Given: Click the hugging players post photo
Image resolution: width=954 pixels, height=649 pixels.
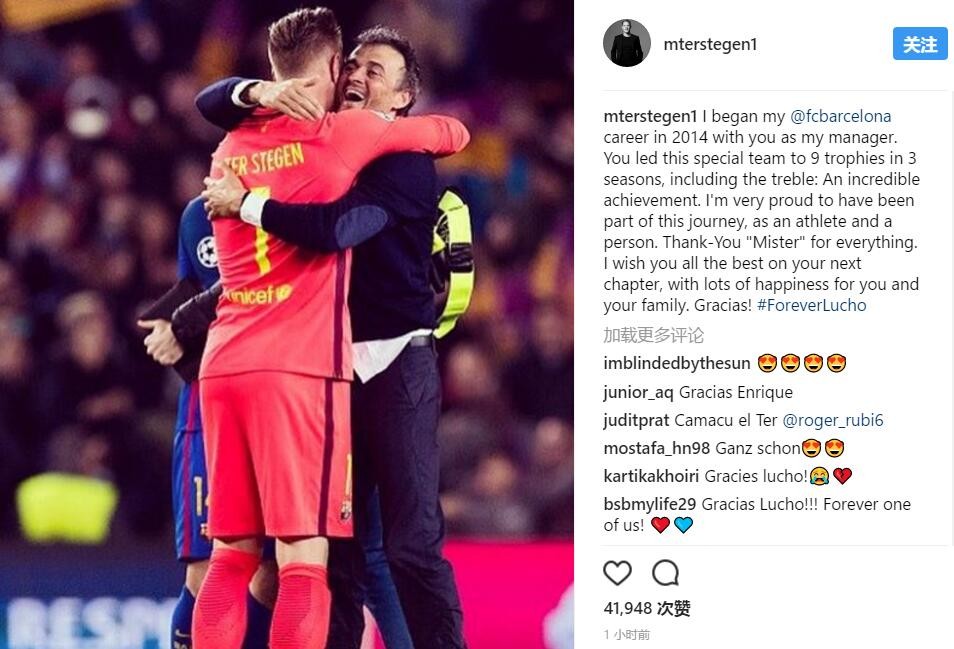Looking at the screenshot, I should pos(287,324).
